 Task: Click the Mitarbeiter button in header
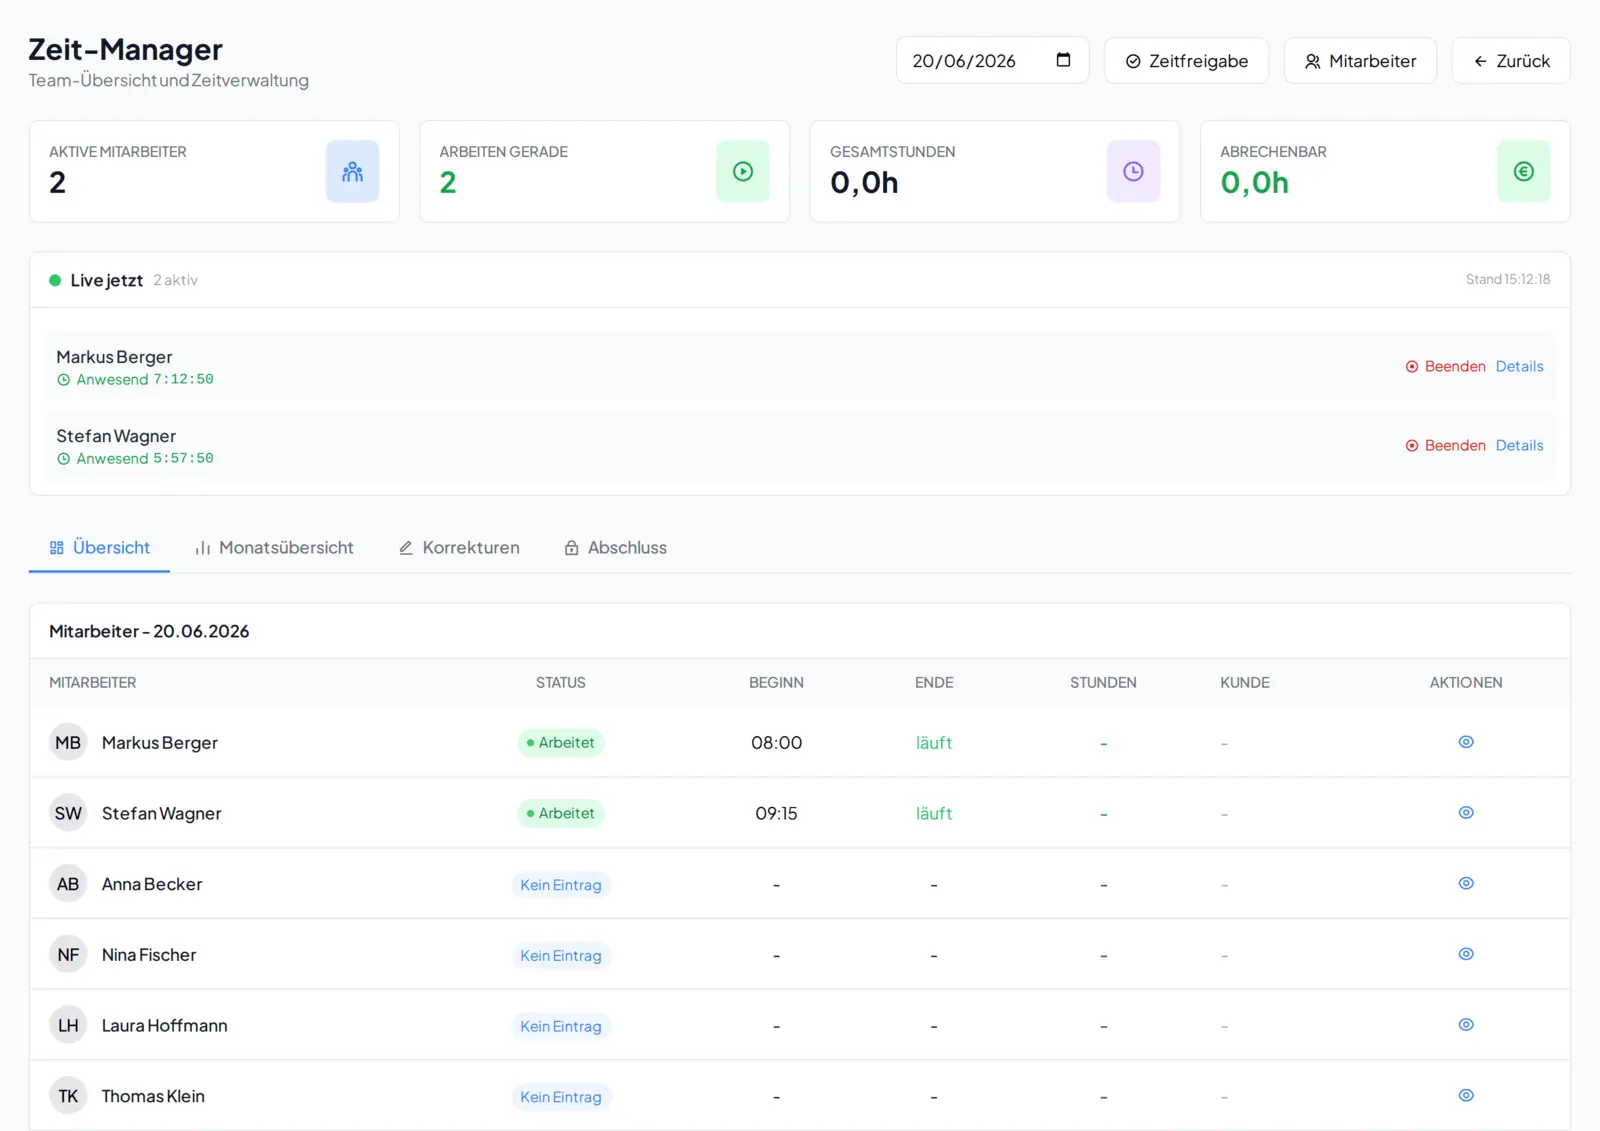tap(1360, 61)
